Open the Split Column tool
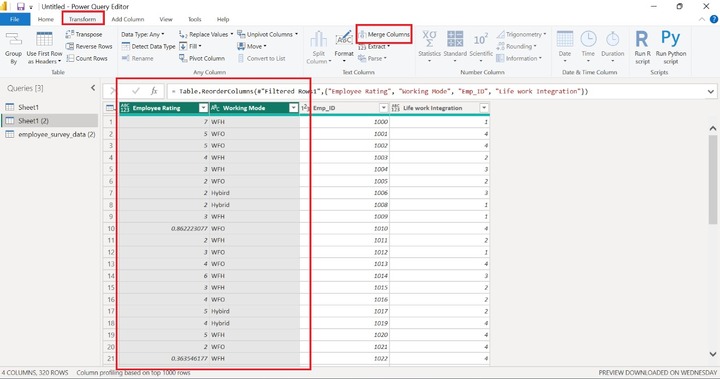This screenshot has width=720, height=379. click(x=319, y=47)
